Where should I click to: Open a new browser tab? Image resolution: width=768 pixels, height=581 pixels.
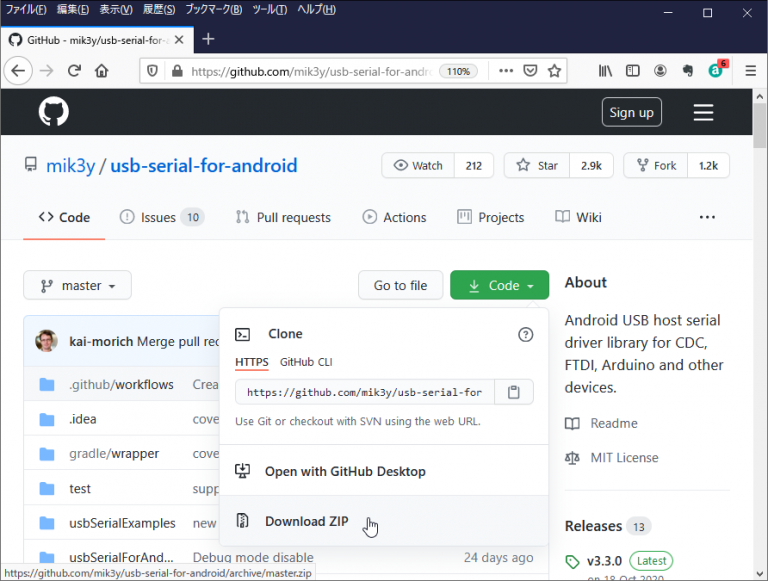click(x=208, y=39)
